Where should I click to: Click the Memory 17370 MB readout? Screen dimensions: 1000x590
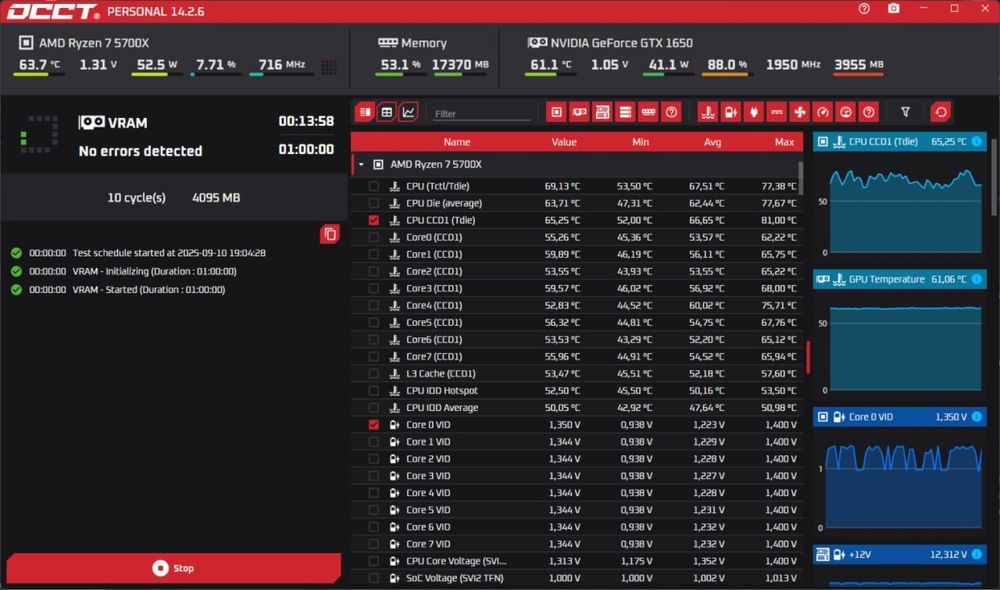coord(460,65)
